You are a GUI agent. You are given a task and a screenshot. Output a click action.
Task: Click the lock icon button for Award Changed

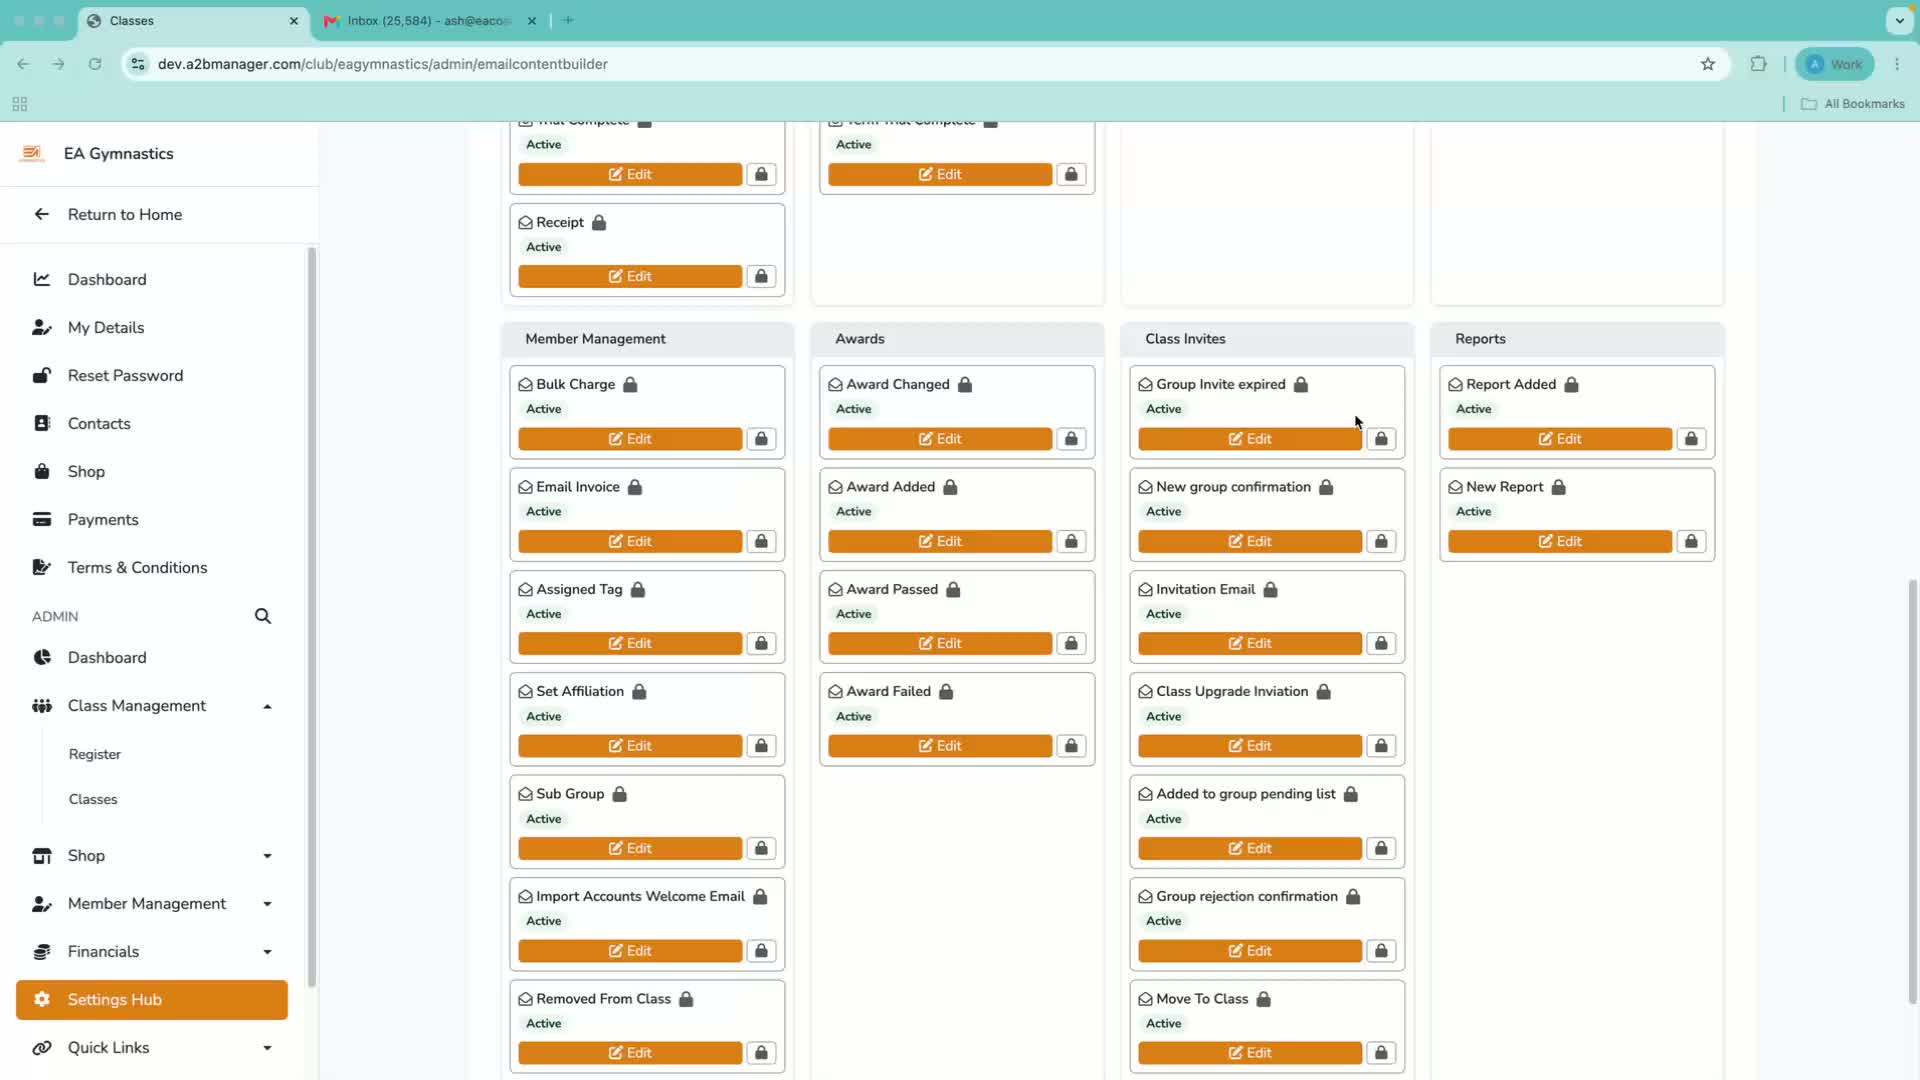pyautogui.click(x=1071, y=439)
